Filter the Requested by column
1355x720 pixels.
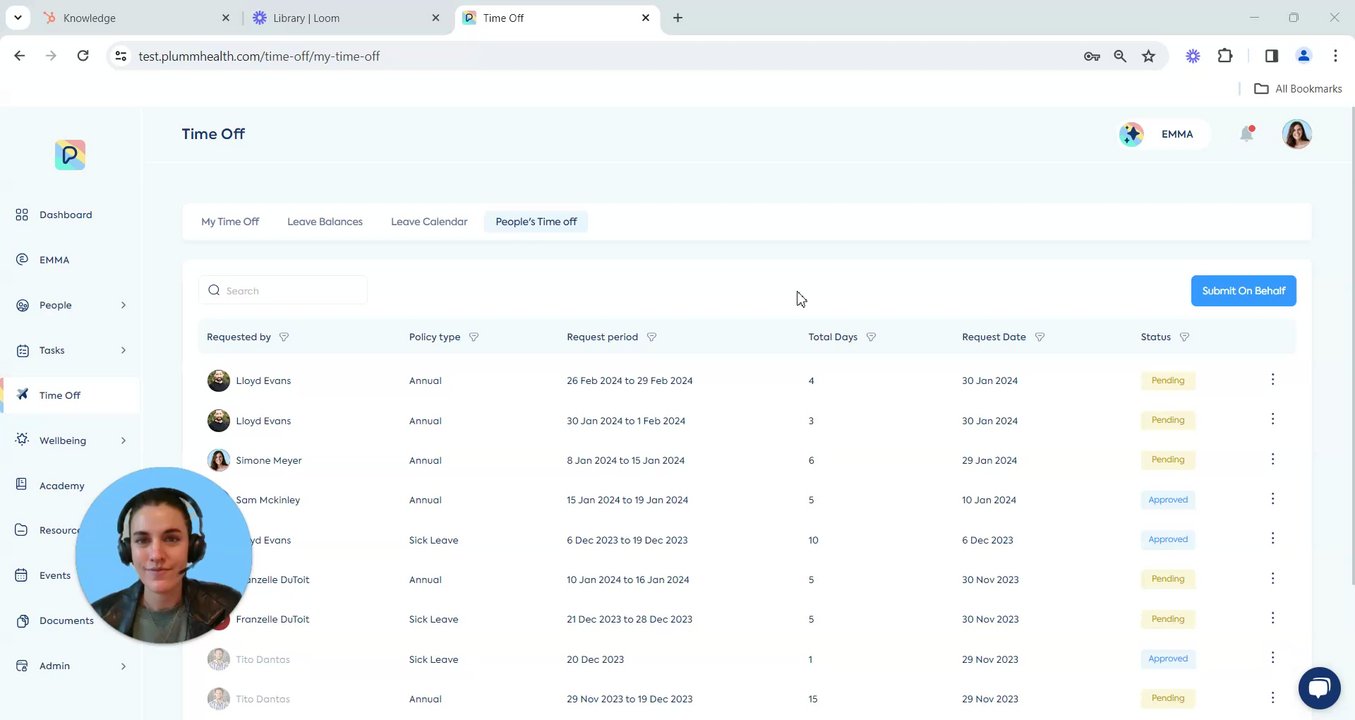pyautogui.click(x=284, y=337)
